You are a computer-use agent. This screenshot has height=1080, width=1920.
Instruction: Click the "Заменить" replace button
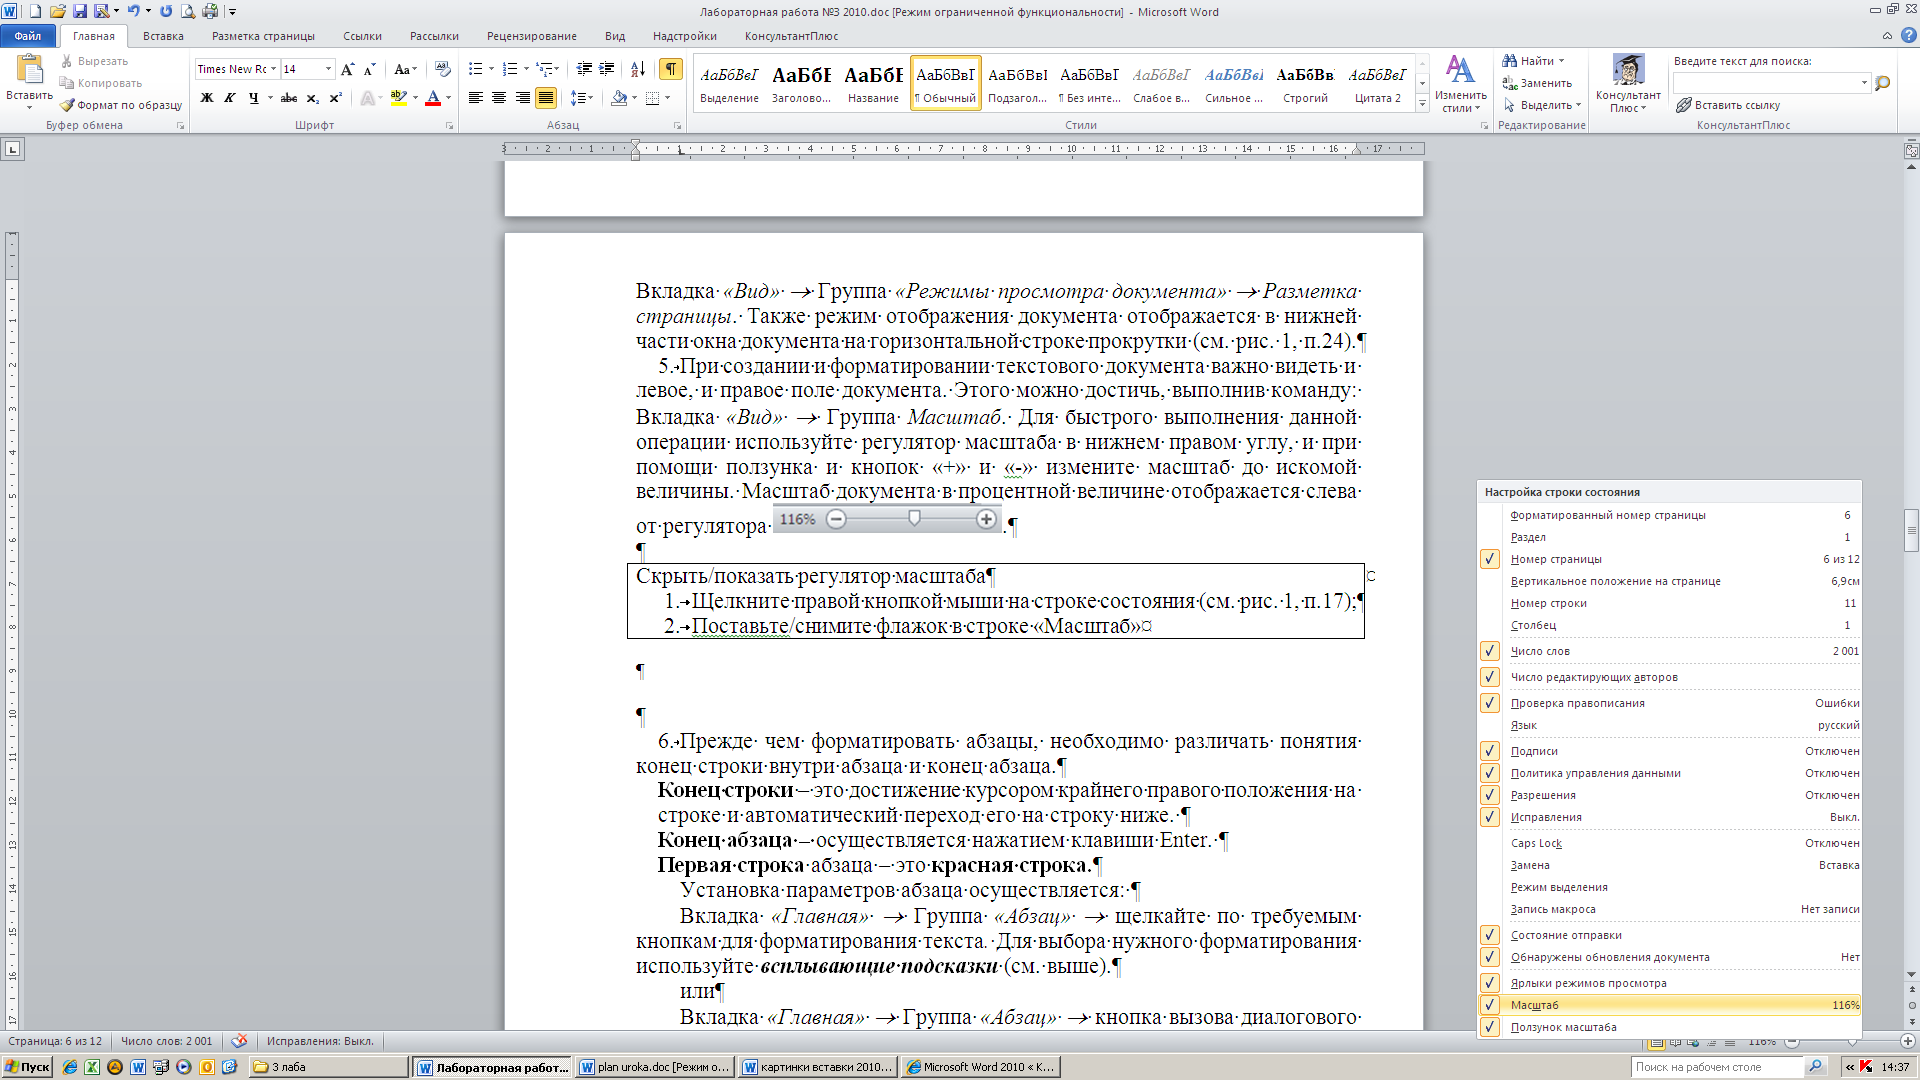(1537, 83)
